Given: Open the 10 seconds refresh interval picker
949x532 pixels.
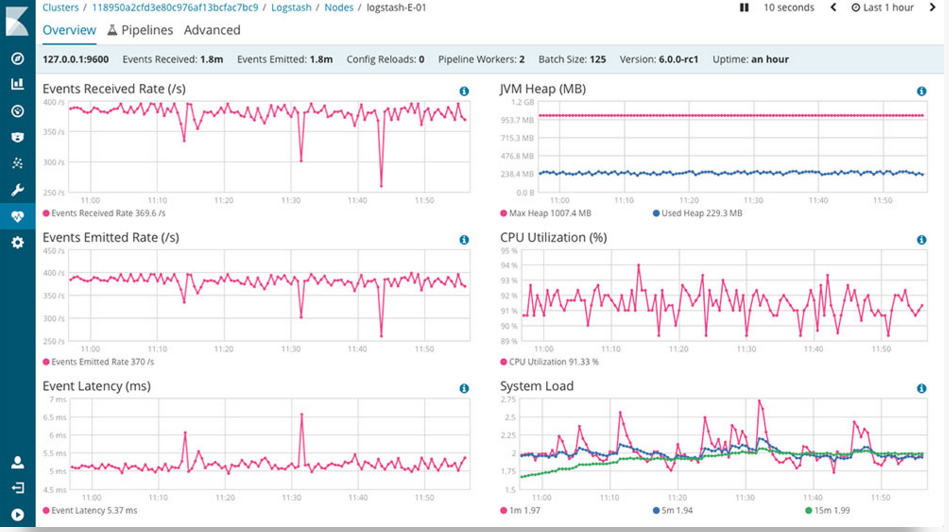Looking at the screenshot, I should coord(789,8).
